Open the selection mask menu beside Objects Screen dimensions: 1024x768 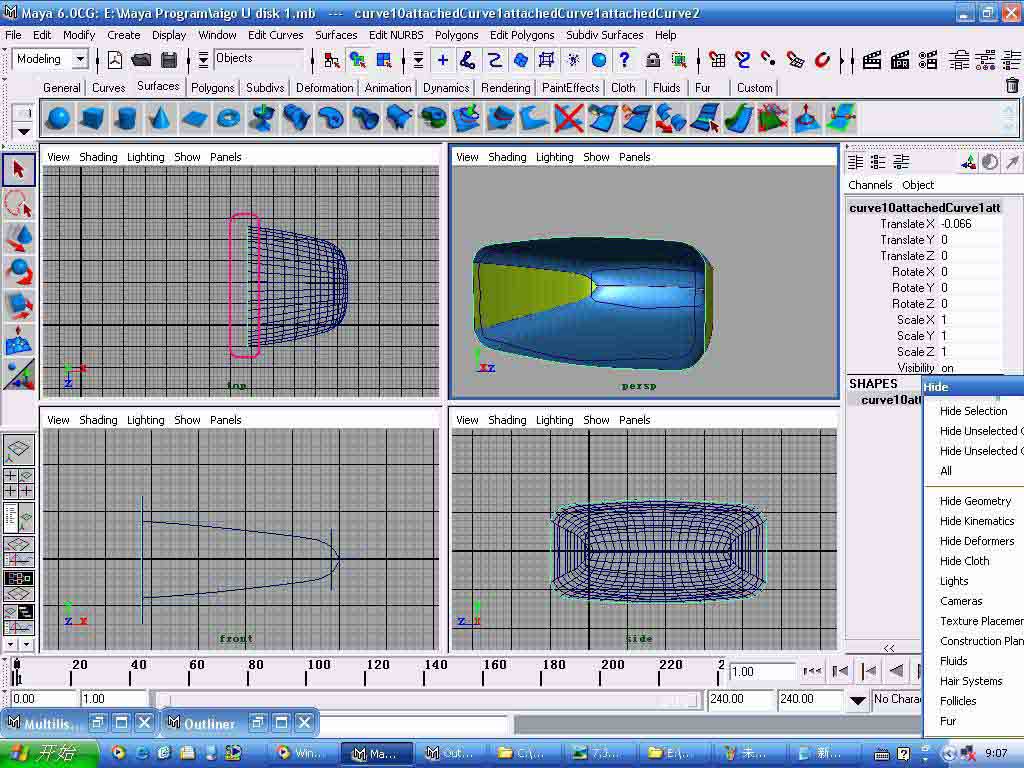click(203, 60)
